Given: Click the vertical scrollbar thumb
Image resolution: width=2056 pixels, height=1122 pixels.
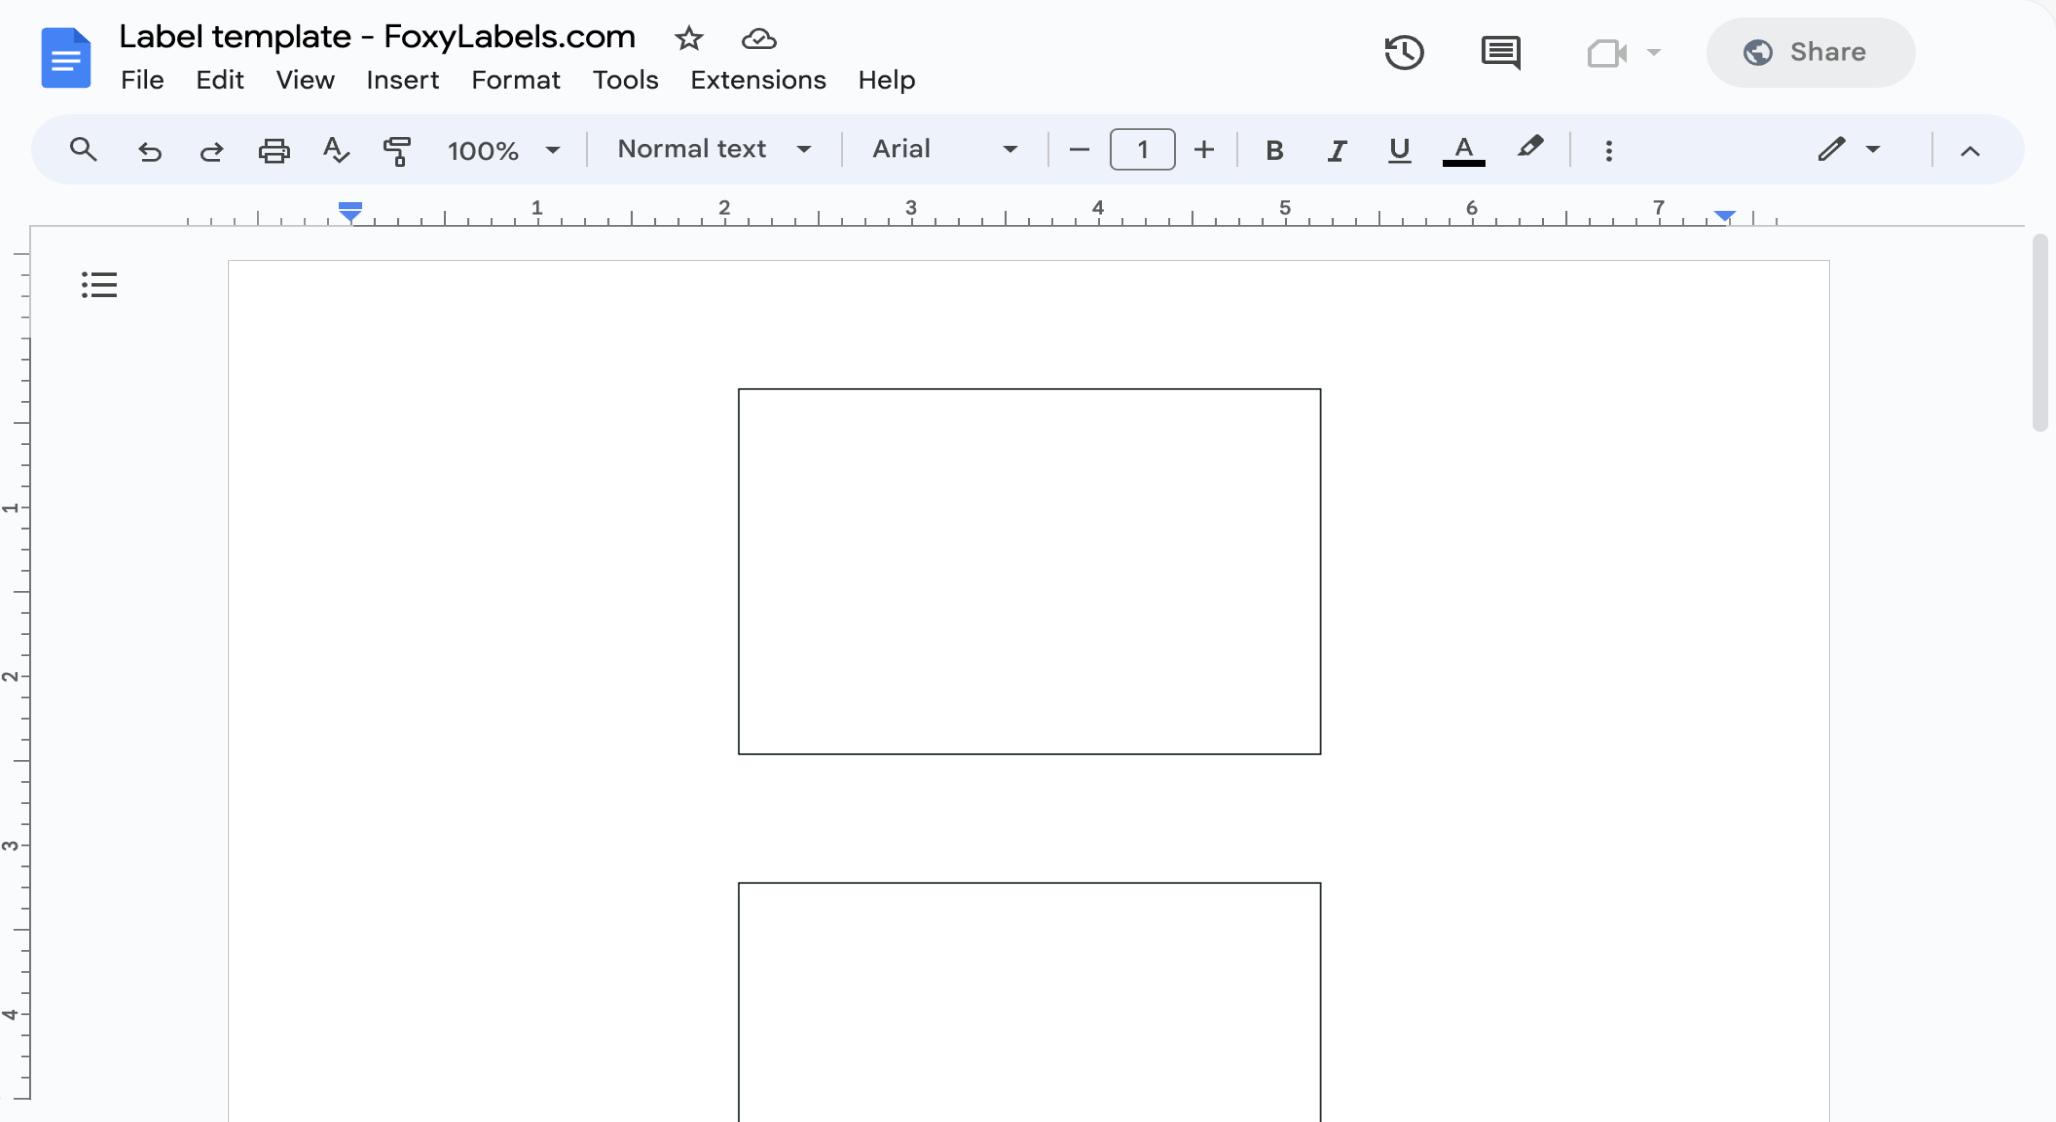Looking at the screenshot, I should 2040,332.
